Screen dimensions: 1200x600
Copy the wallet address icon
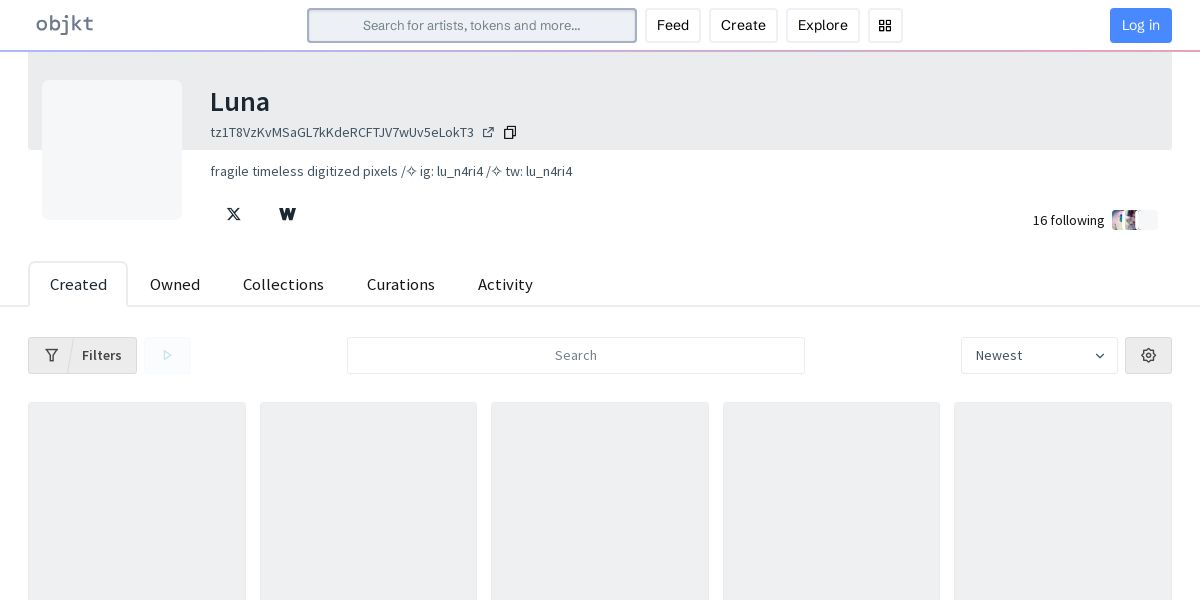point(510,133)
